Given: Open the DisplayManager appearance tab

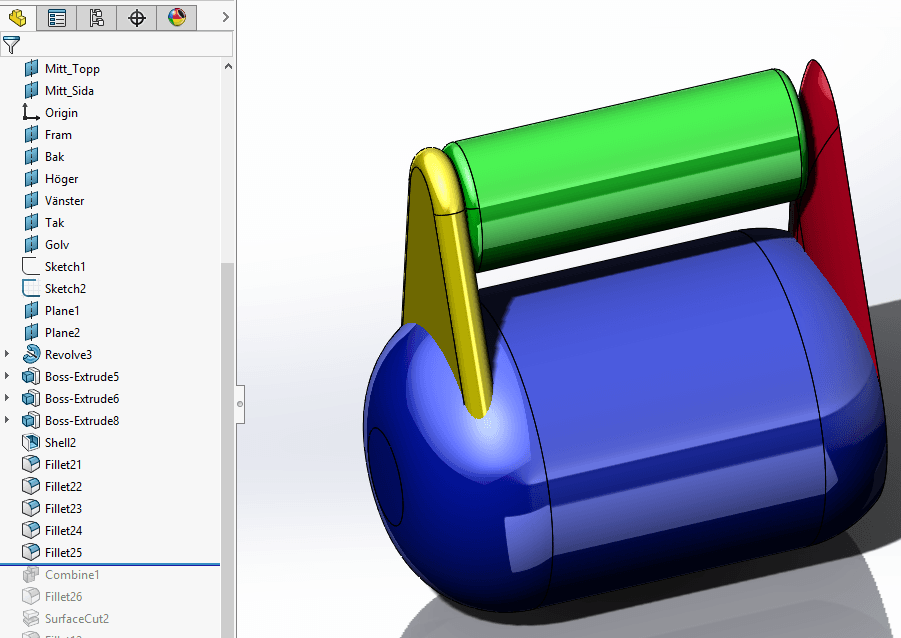Looking at the screenshot, I should 177,17.
